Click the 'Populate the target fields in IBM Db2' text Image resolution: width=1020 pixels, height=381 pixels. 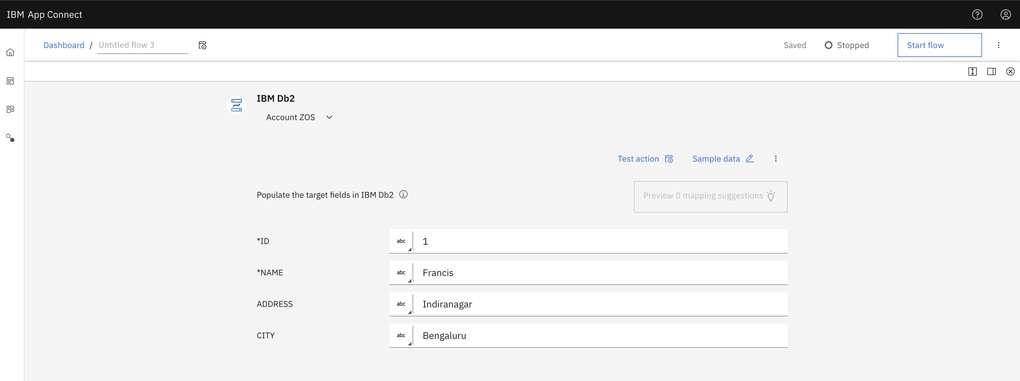[325, 194]
